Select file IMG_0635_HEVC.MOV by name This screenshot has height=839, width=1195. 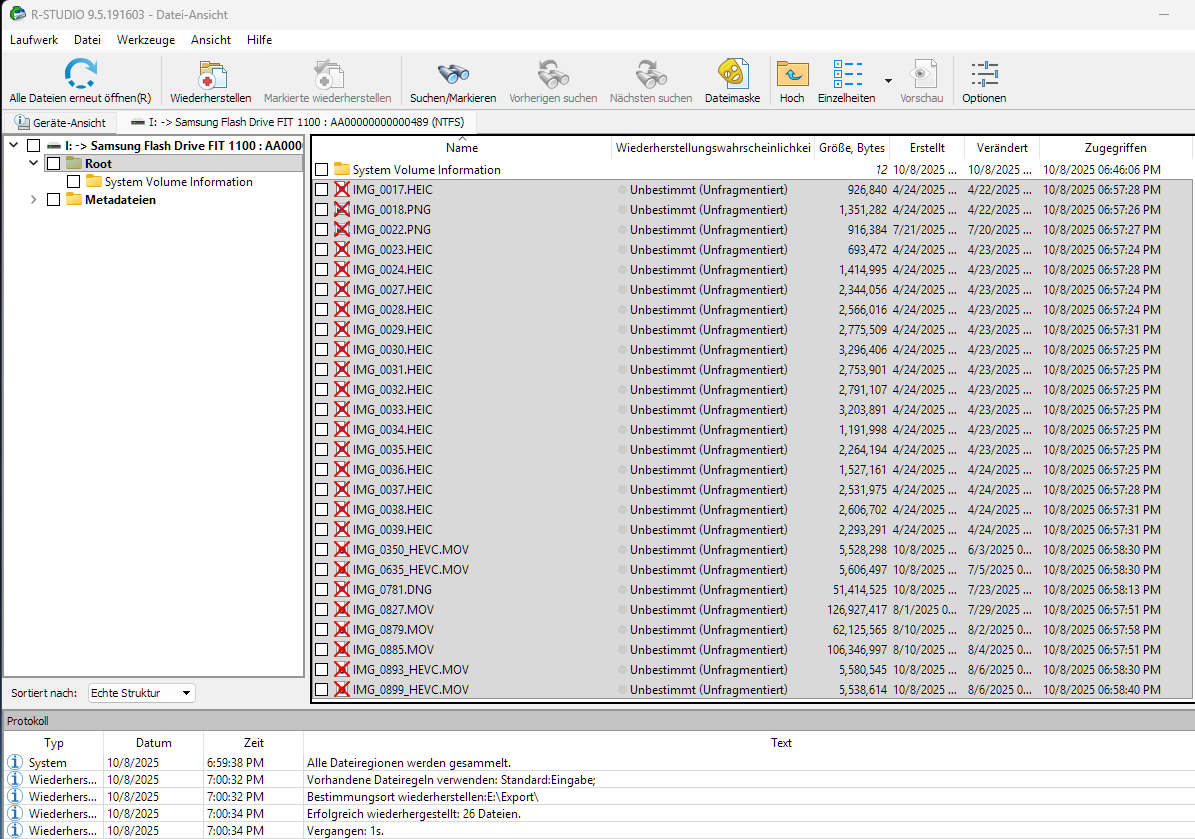click(411, 569)
